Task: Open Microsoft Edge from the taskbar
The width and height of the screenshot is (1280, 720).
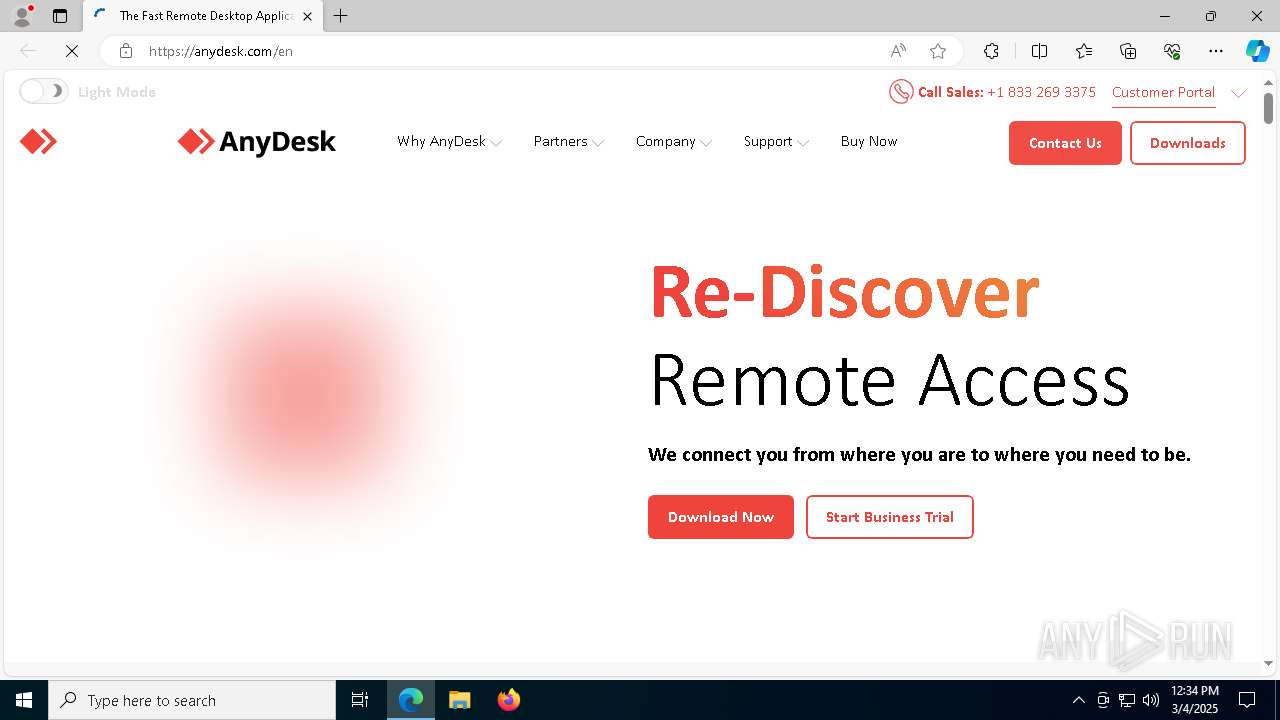Action: pos(411,700)
